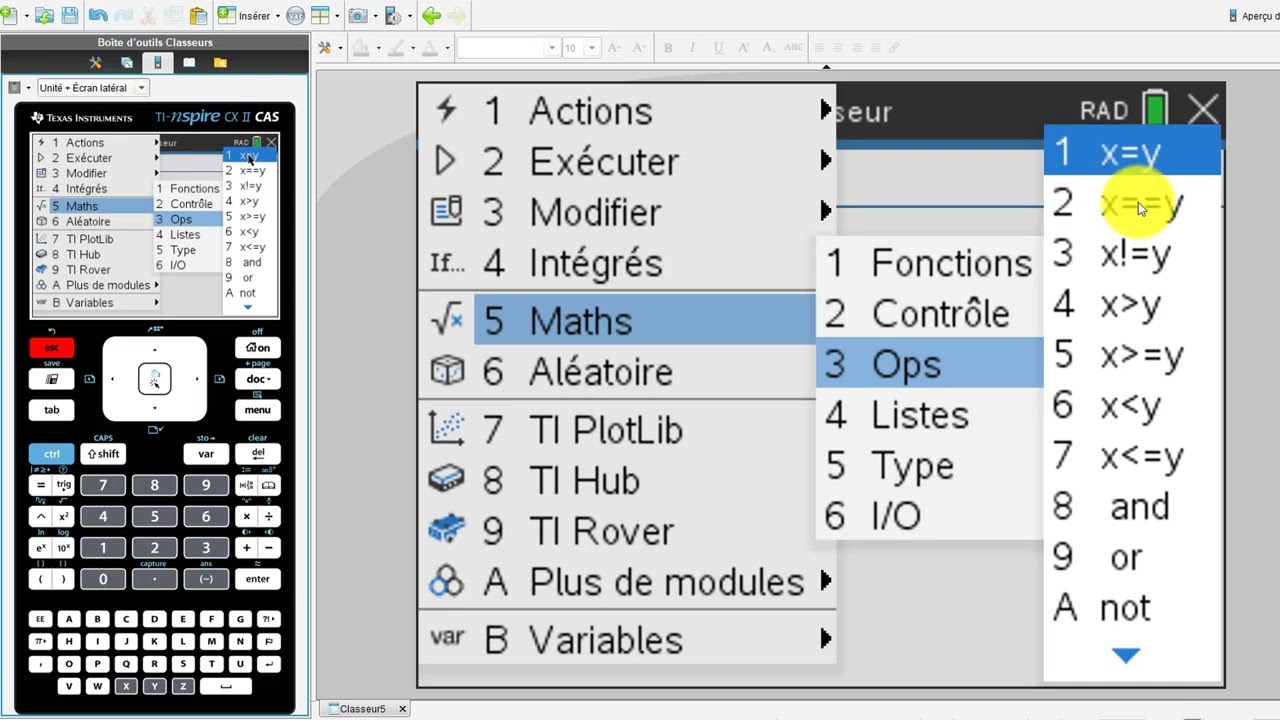The height and width of the screenshot is (720, 1280).
Task: Click the open document folder icon
Action: (x=44, y=15)
